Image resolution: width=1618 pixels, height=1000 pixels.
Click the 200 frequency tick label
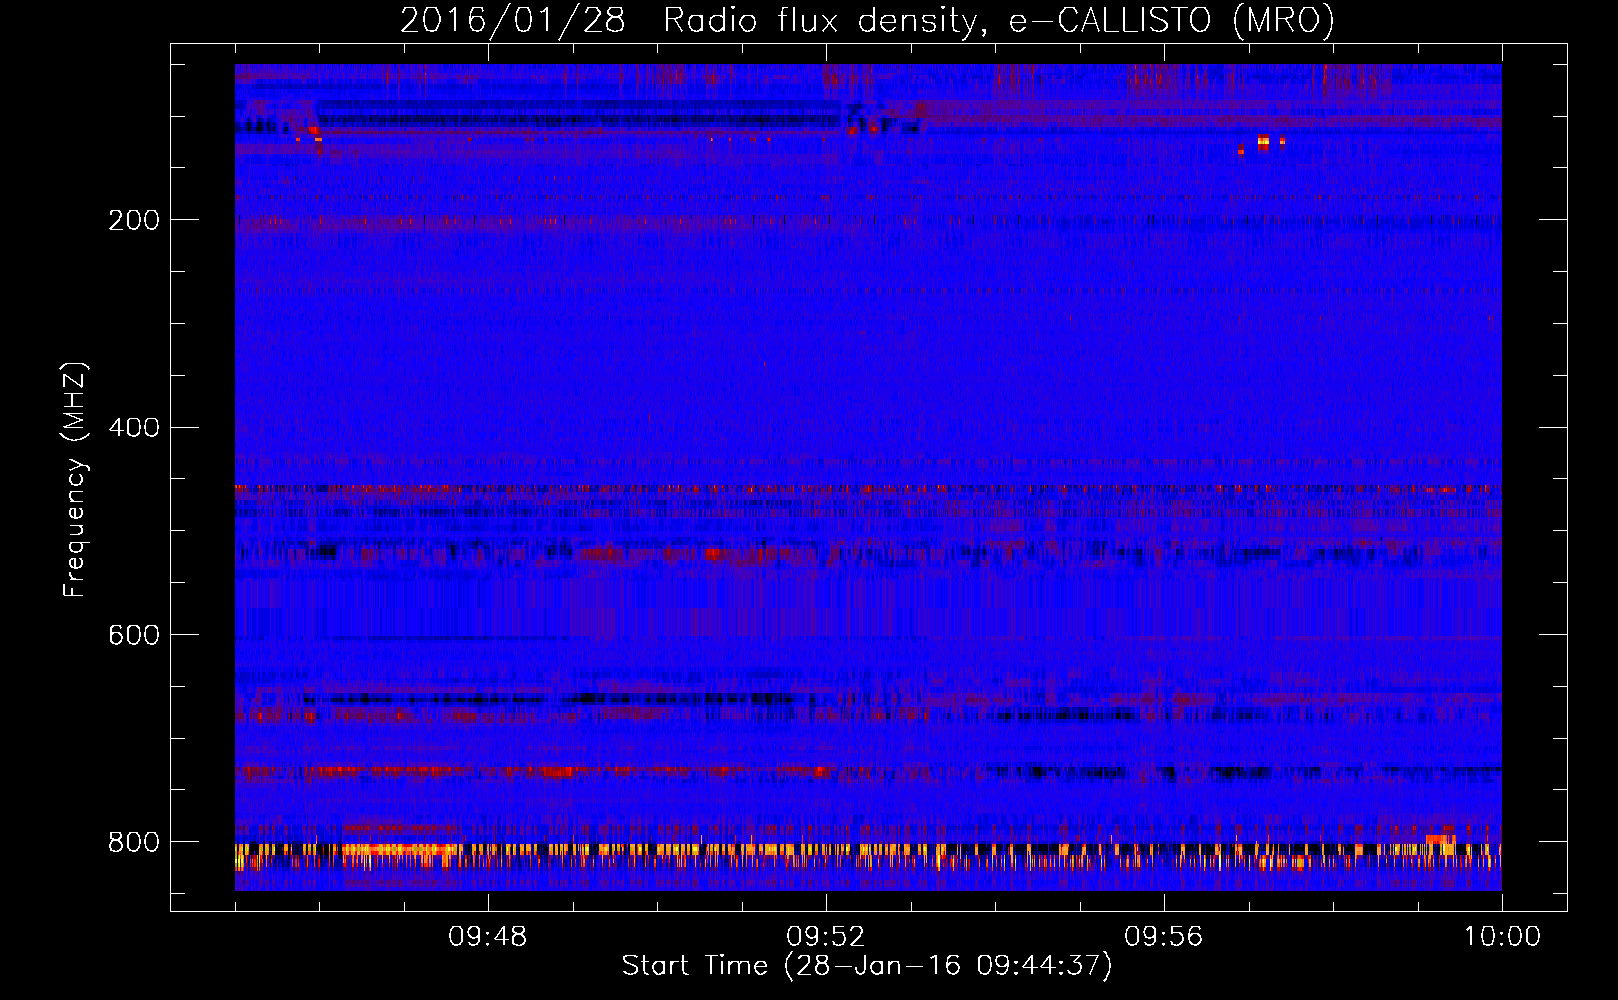(x=134, y=220)
